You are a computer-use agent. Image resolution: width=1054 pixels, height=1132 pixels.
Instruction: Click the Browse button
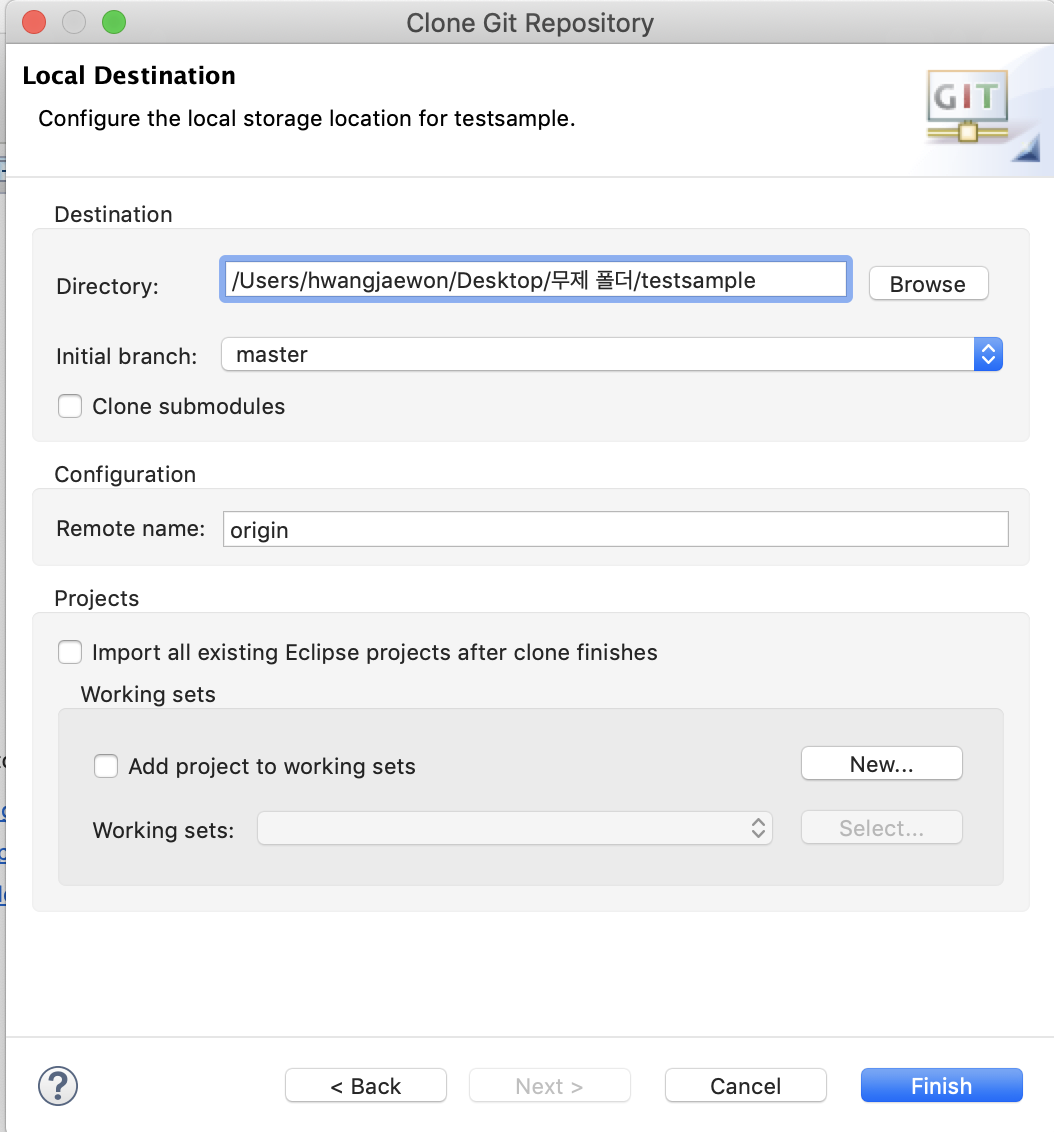point(928,284)
